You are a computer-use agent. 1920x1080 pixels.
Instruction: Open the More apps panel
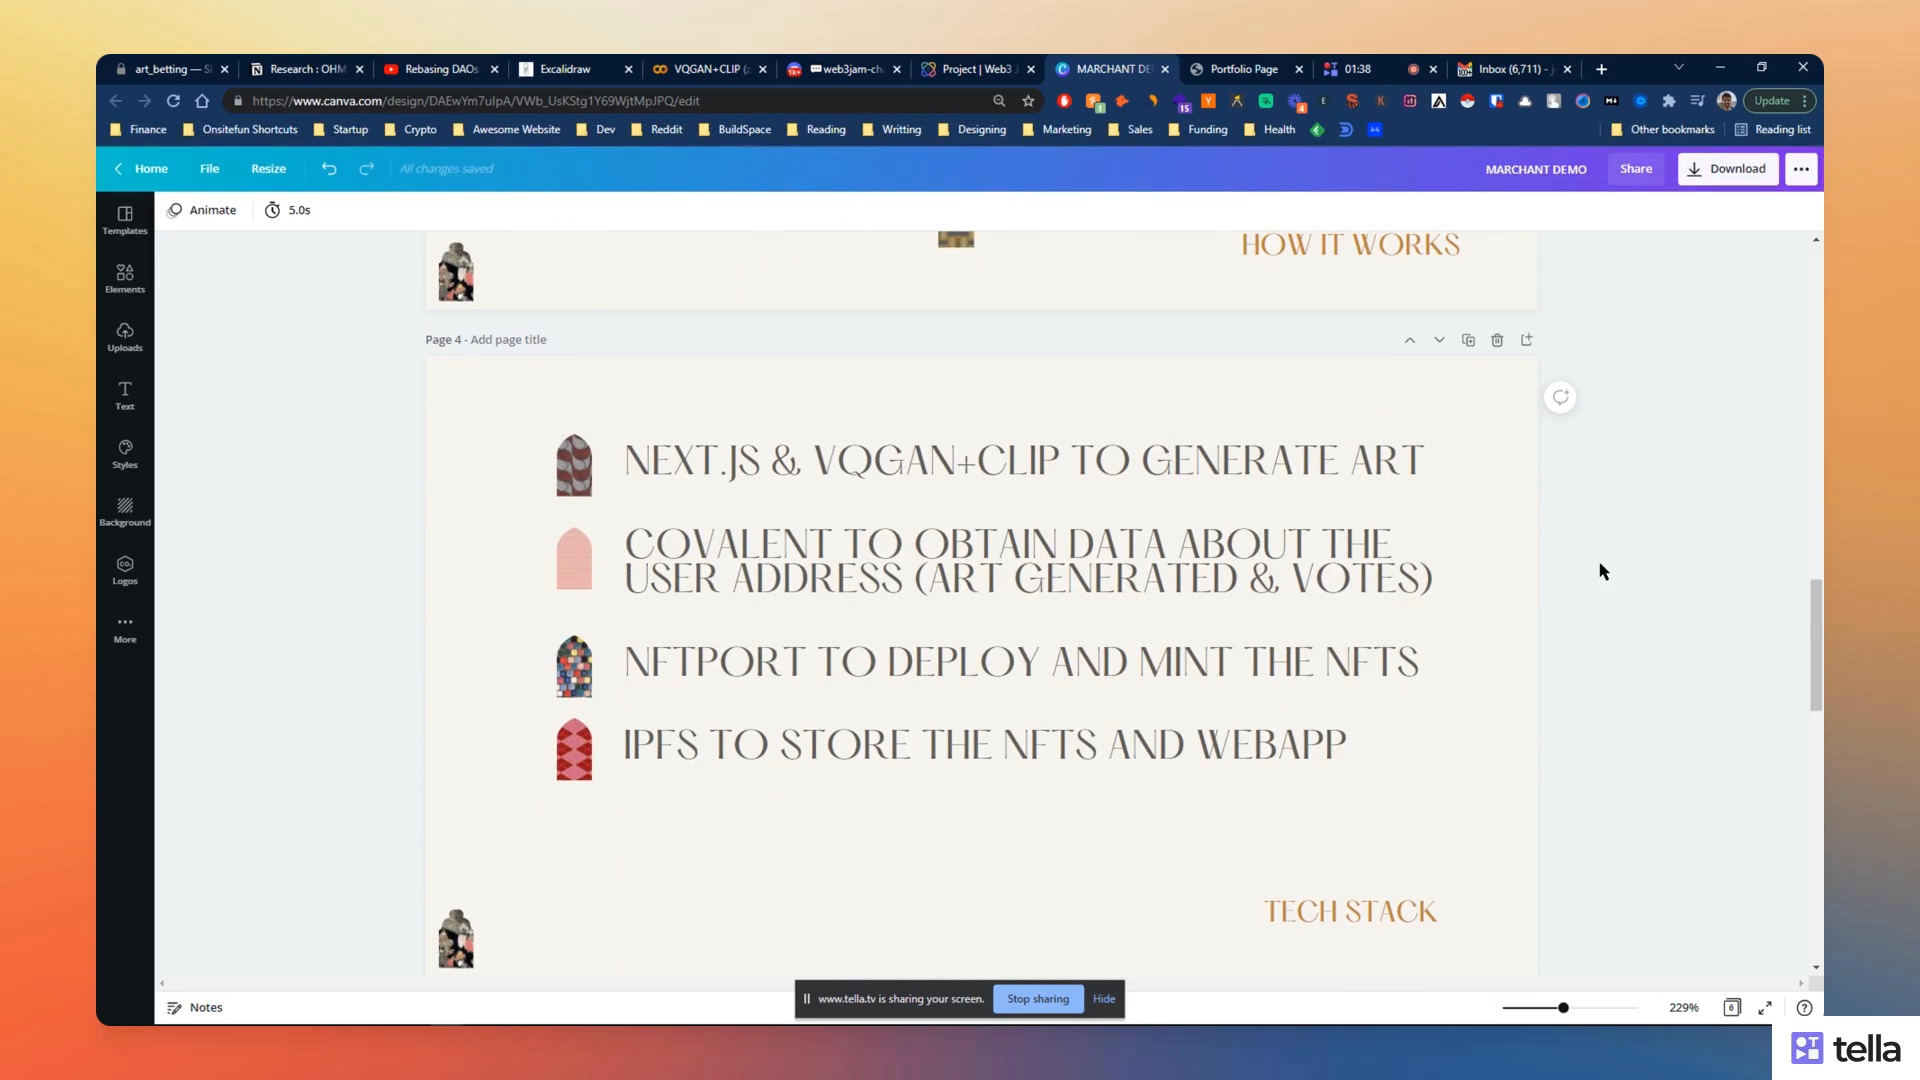(125, 629)
